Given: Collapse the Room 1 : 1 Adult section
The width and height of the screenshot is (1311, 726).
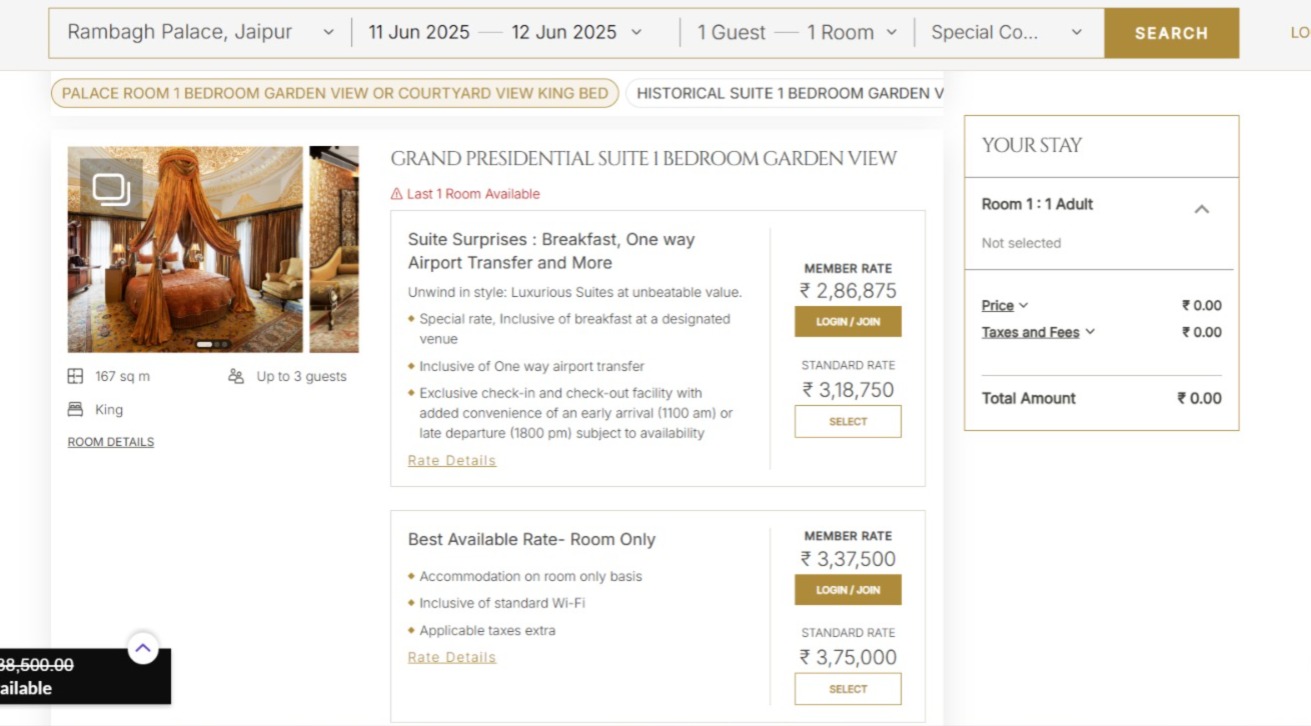Looking at the screenshot, I should (1204, 209).
